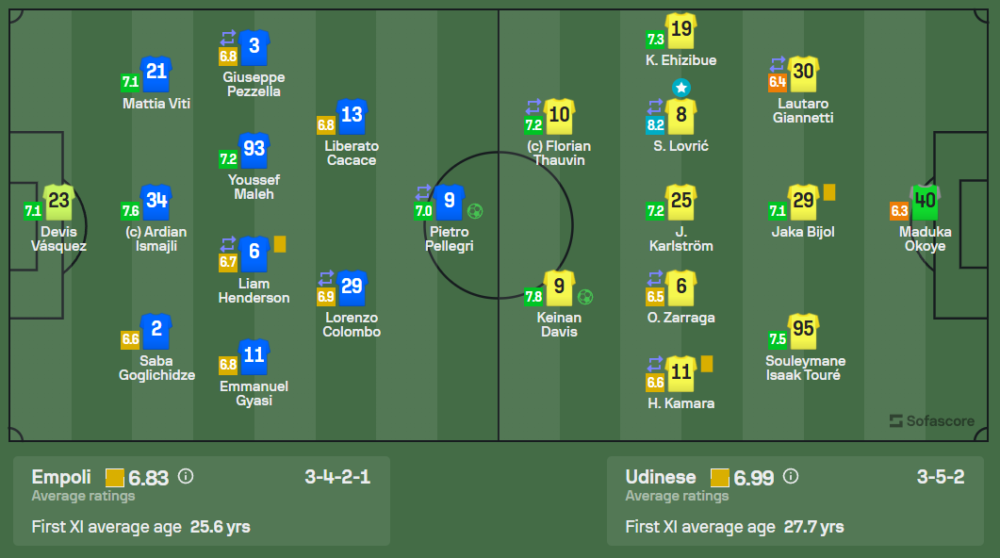Click Maduka Okoye's green number 40 jersey
This screenshot has width=1000, height=558.
[925, 201]
